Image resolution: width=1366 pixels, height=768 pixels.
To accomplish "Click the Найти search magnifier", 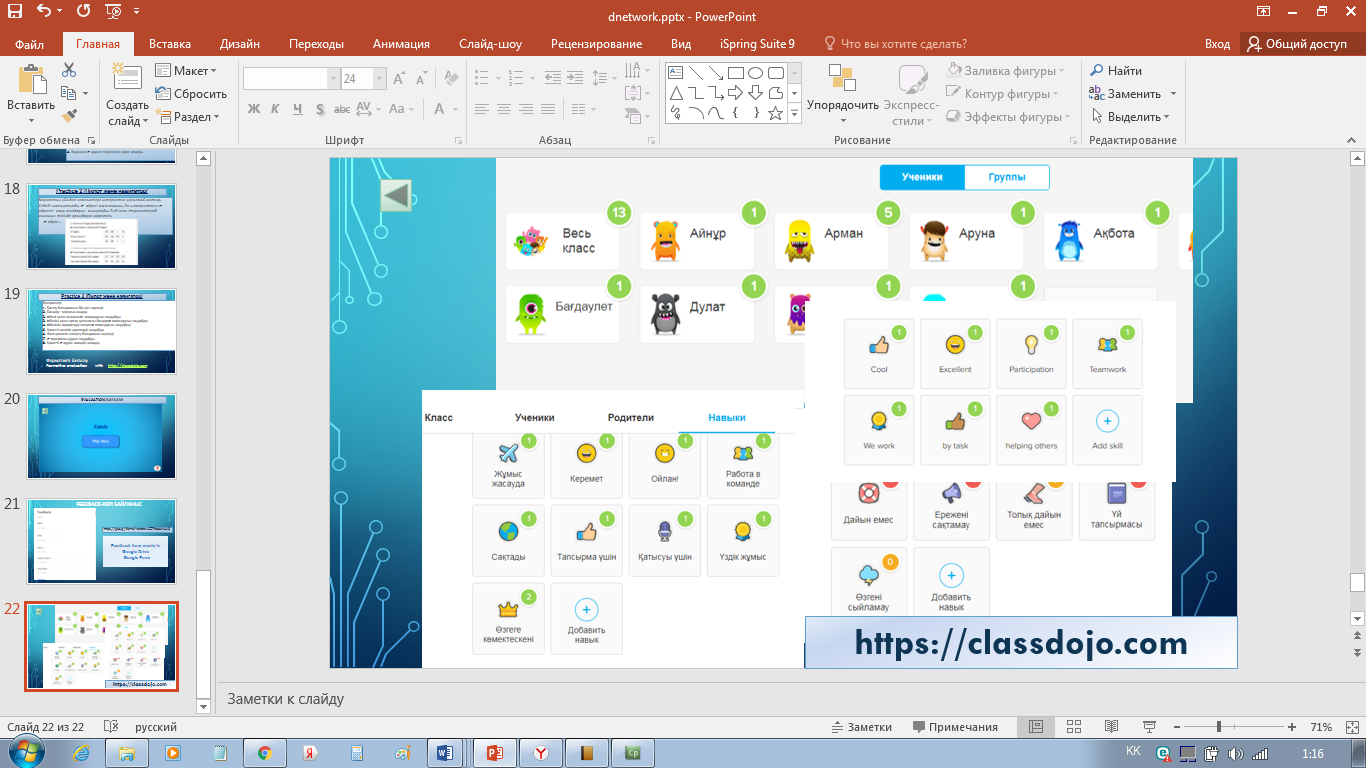I will (x=1096, y=71).
